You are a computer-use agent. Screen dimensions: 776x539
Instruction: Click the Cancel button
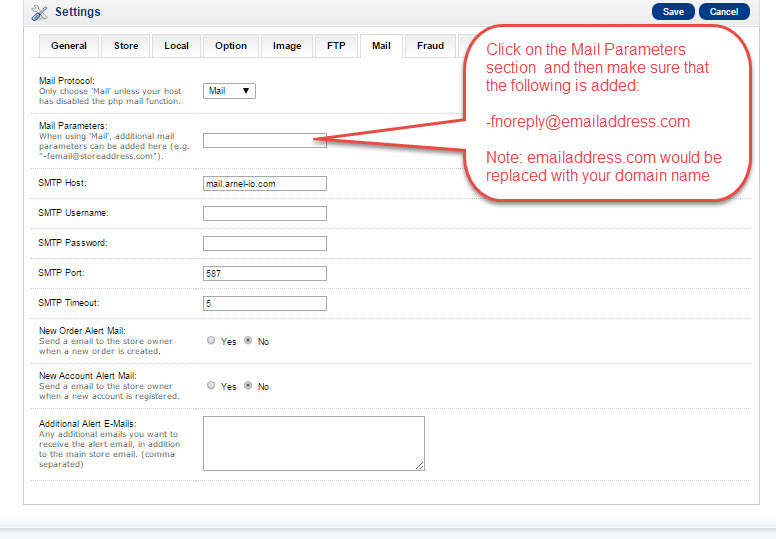pyautogui.click(x=724, y=11)
